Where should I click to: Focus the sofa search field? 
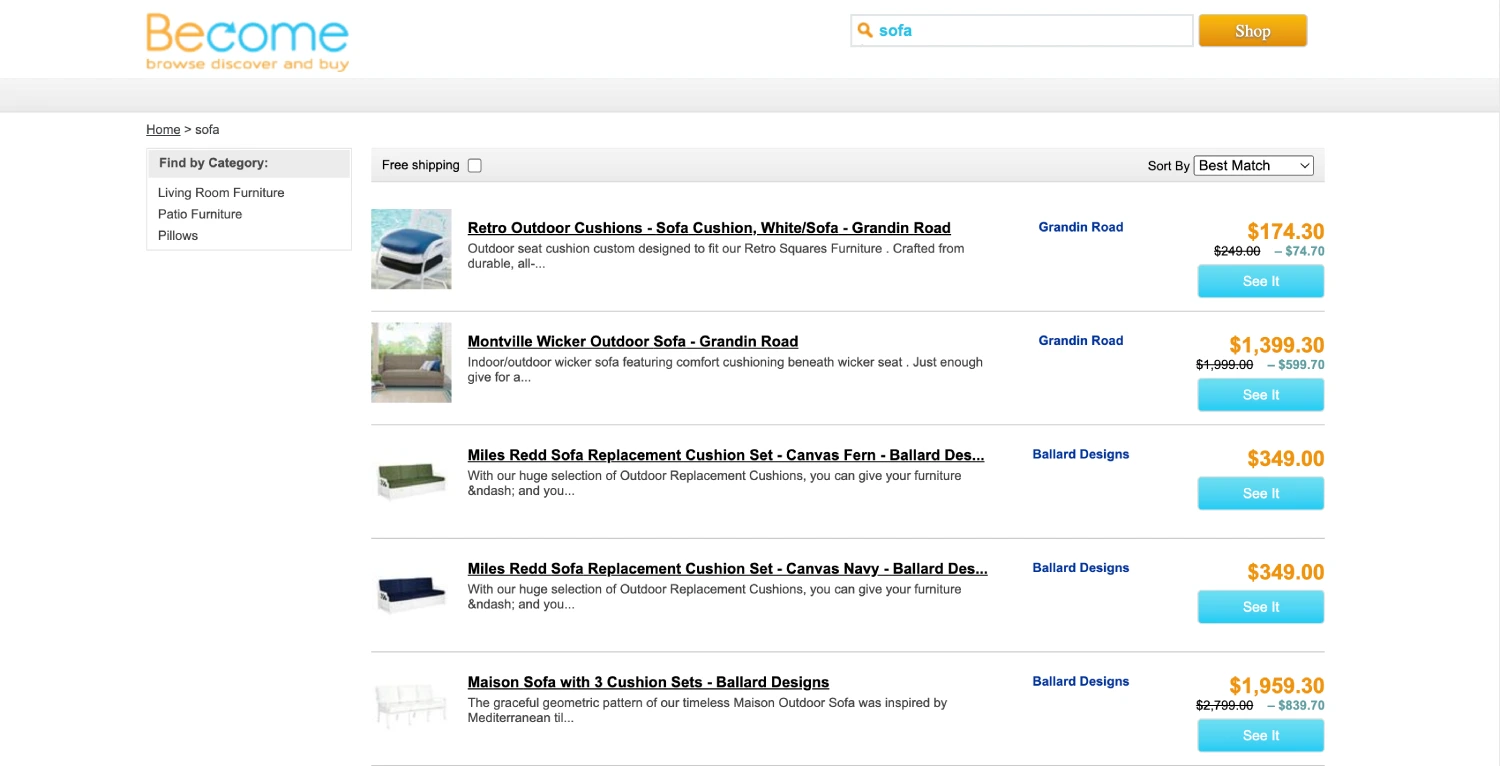[x=1022, y=30]
